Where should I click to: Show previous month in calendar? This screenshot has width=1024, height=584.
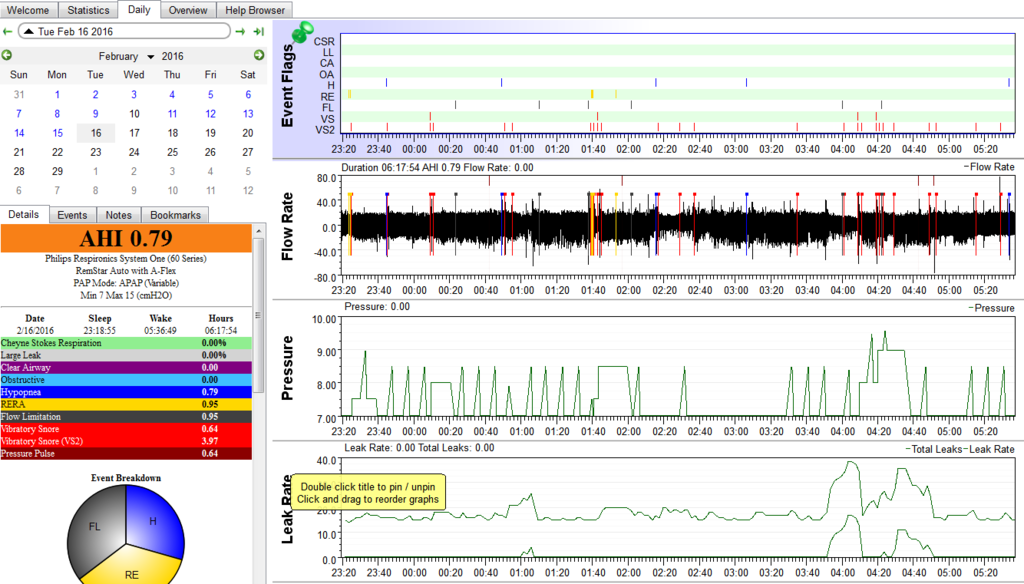coord(8,56)
